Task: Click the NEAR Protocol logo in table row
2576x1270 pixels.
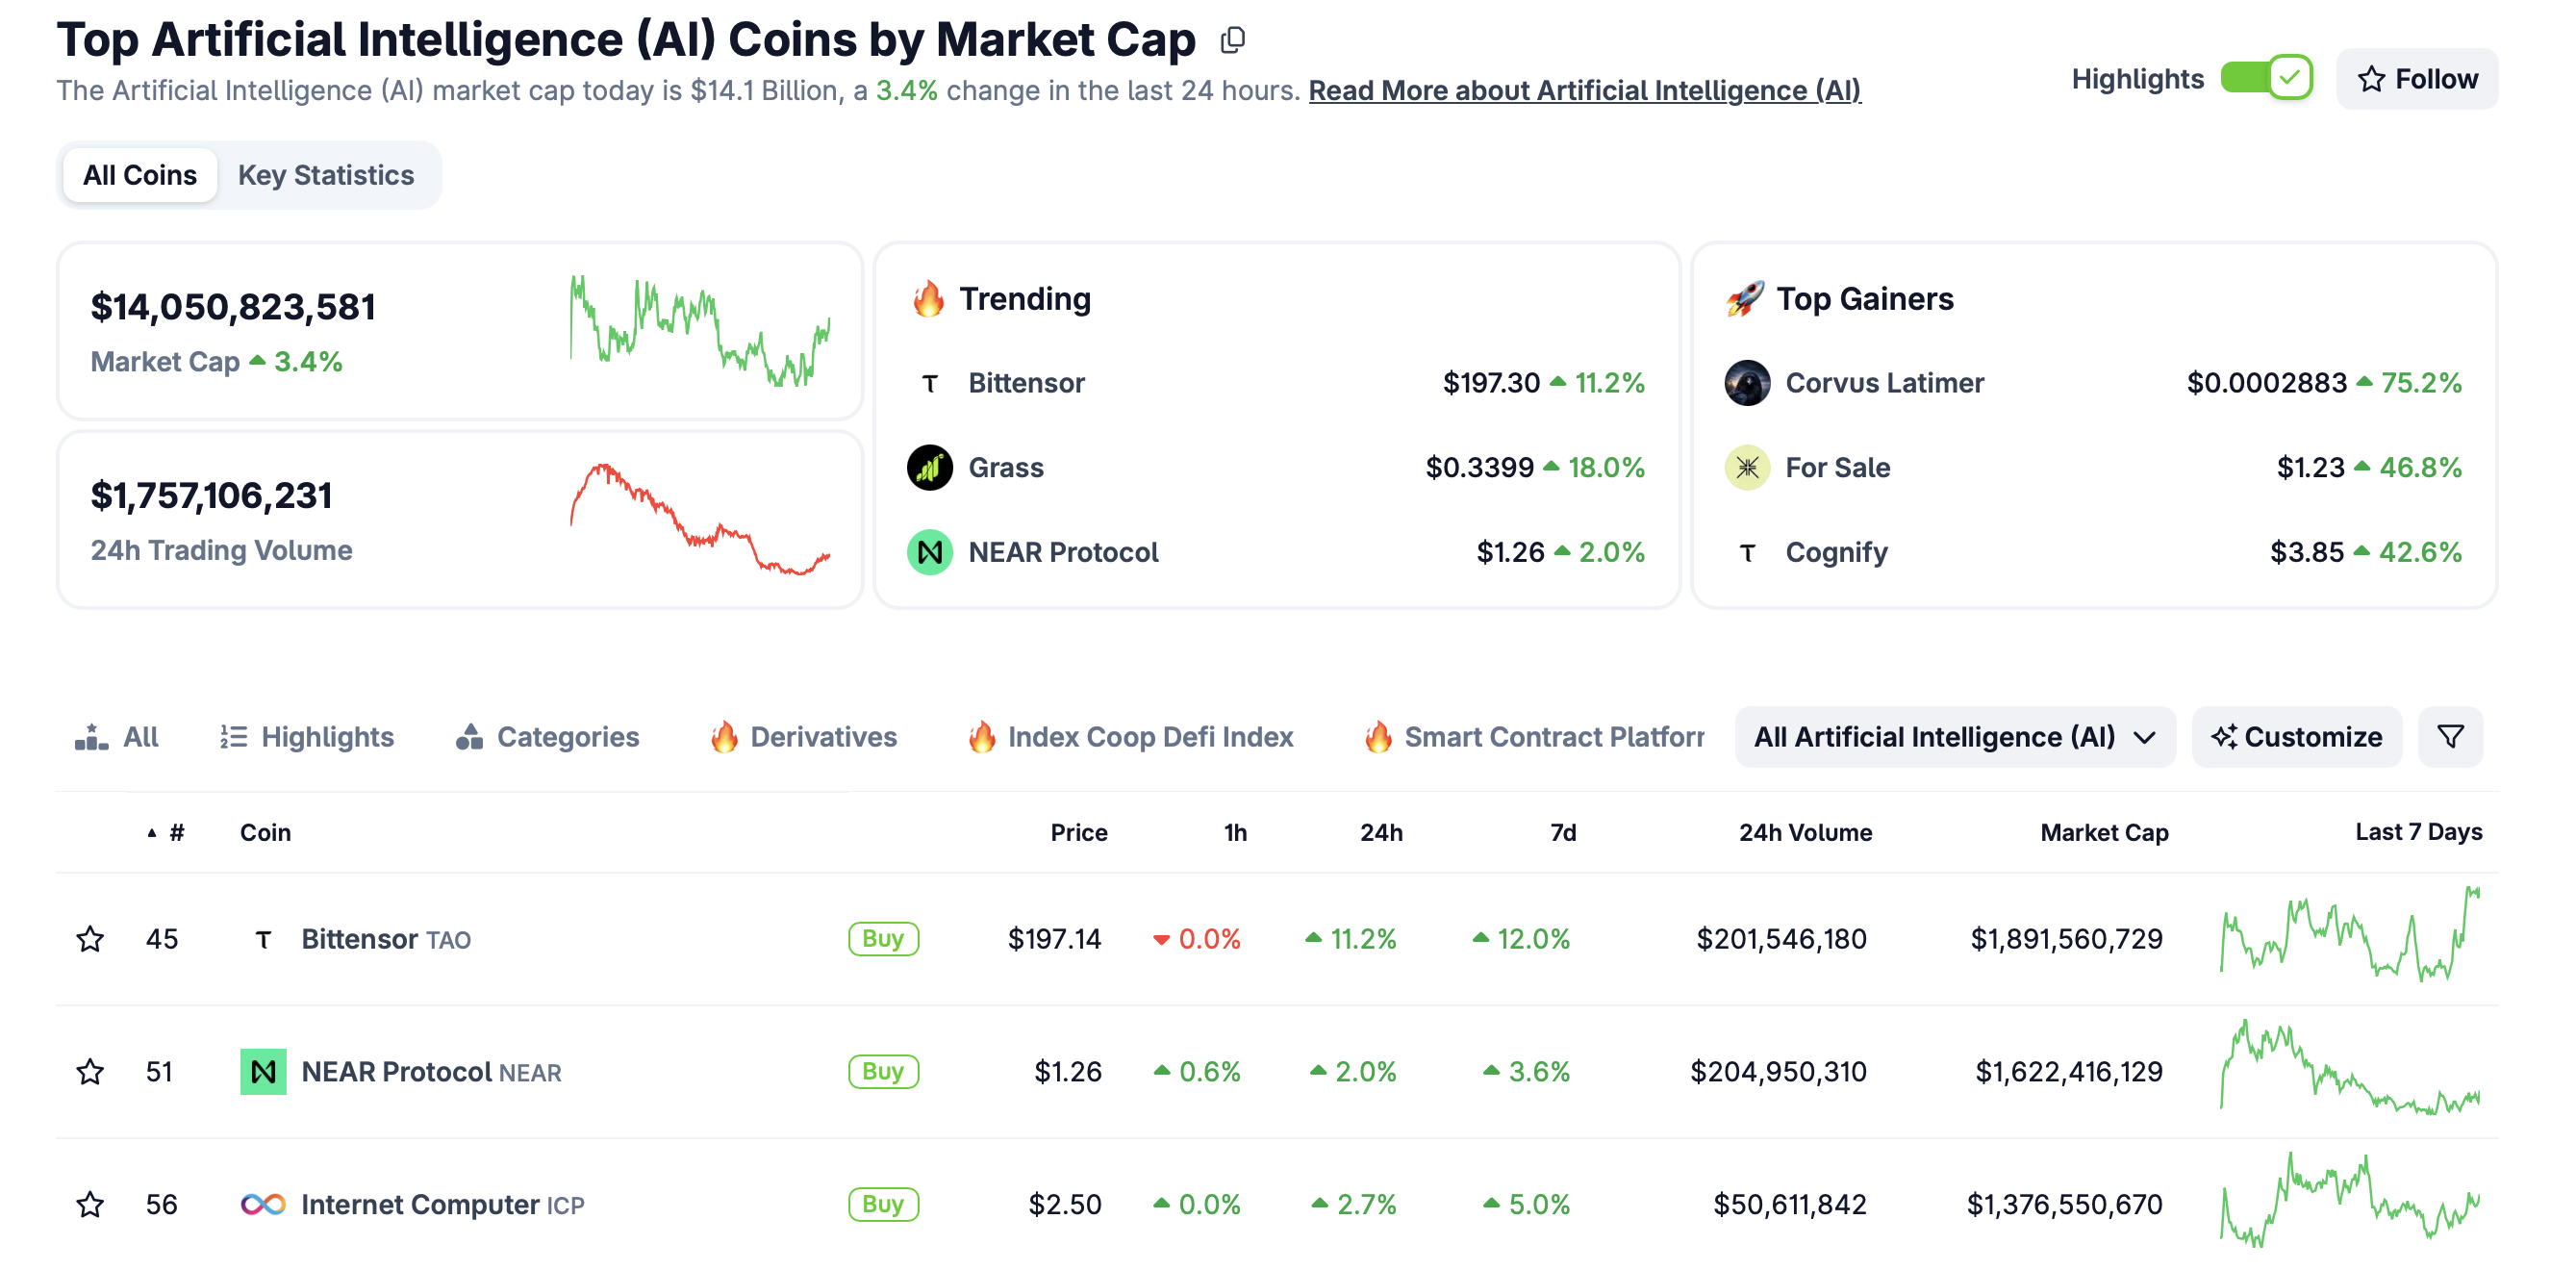Action: 263,1072
